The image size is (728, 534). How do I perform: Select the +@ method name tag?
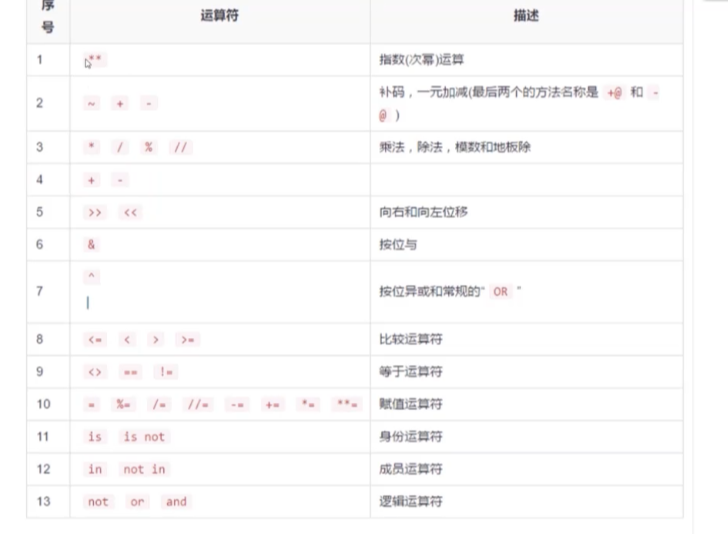tap(614, 93)
